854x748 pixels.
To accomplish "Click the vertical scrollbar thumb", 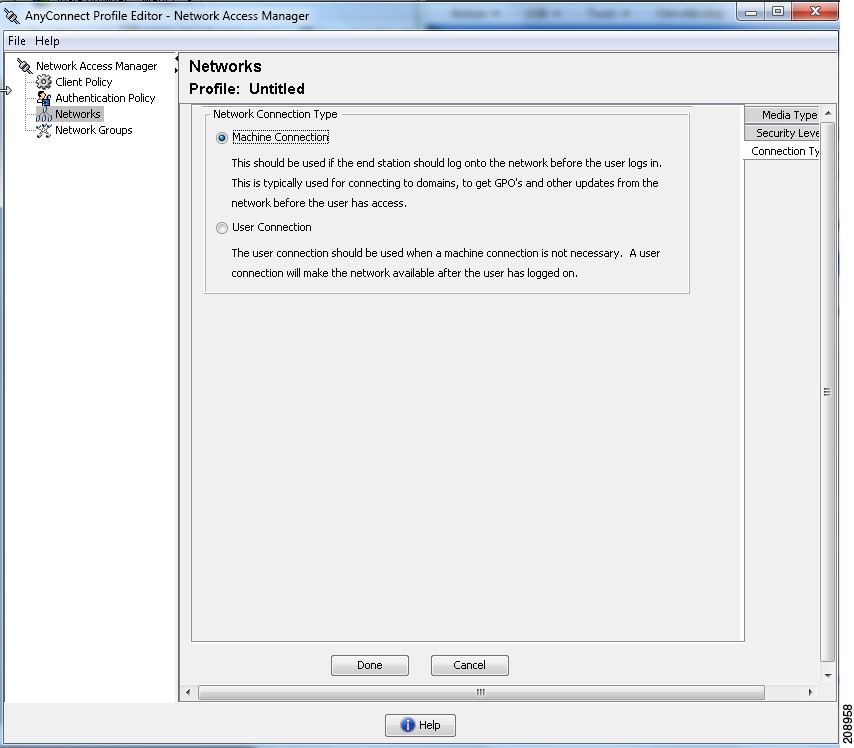I will pyautogui.click(x=828, y=392).
